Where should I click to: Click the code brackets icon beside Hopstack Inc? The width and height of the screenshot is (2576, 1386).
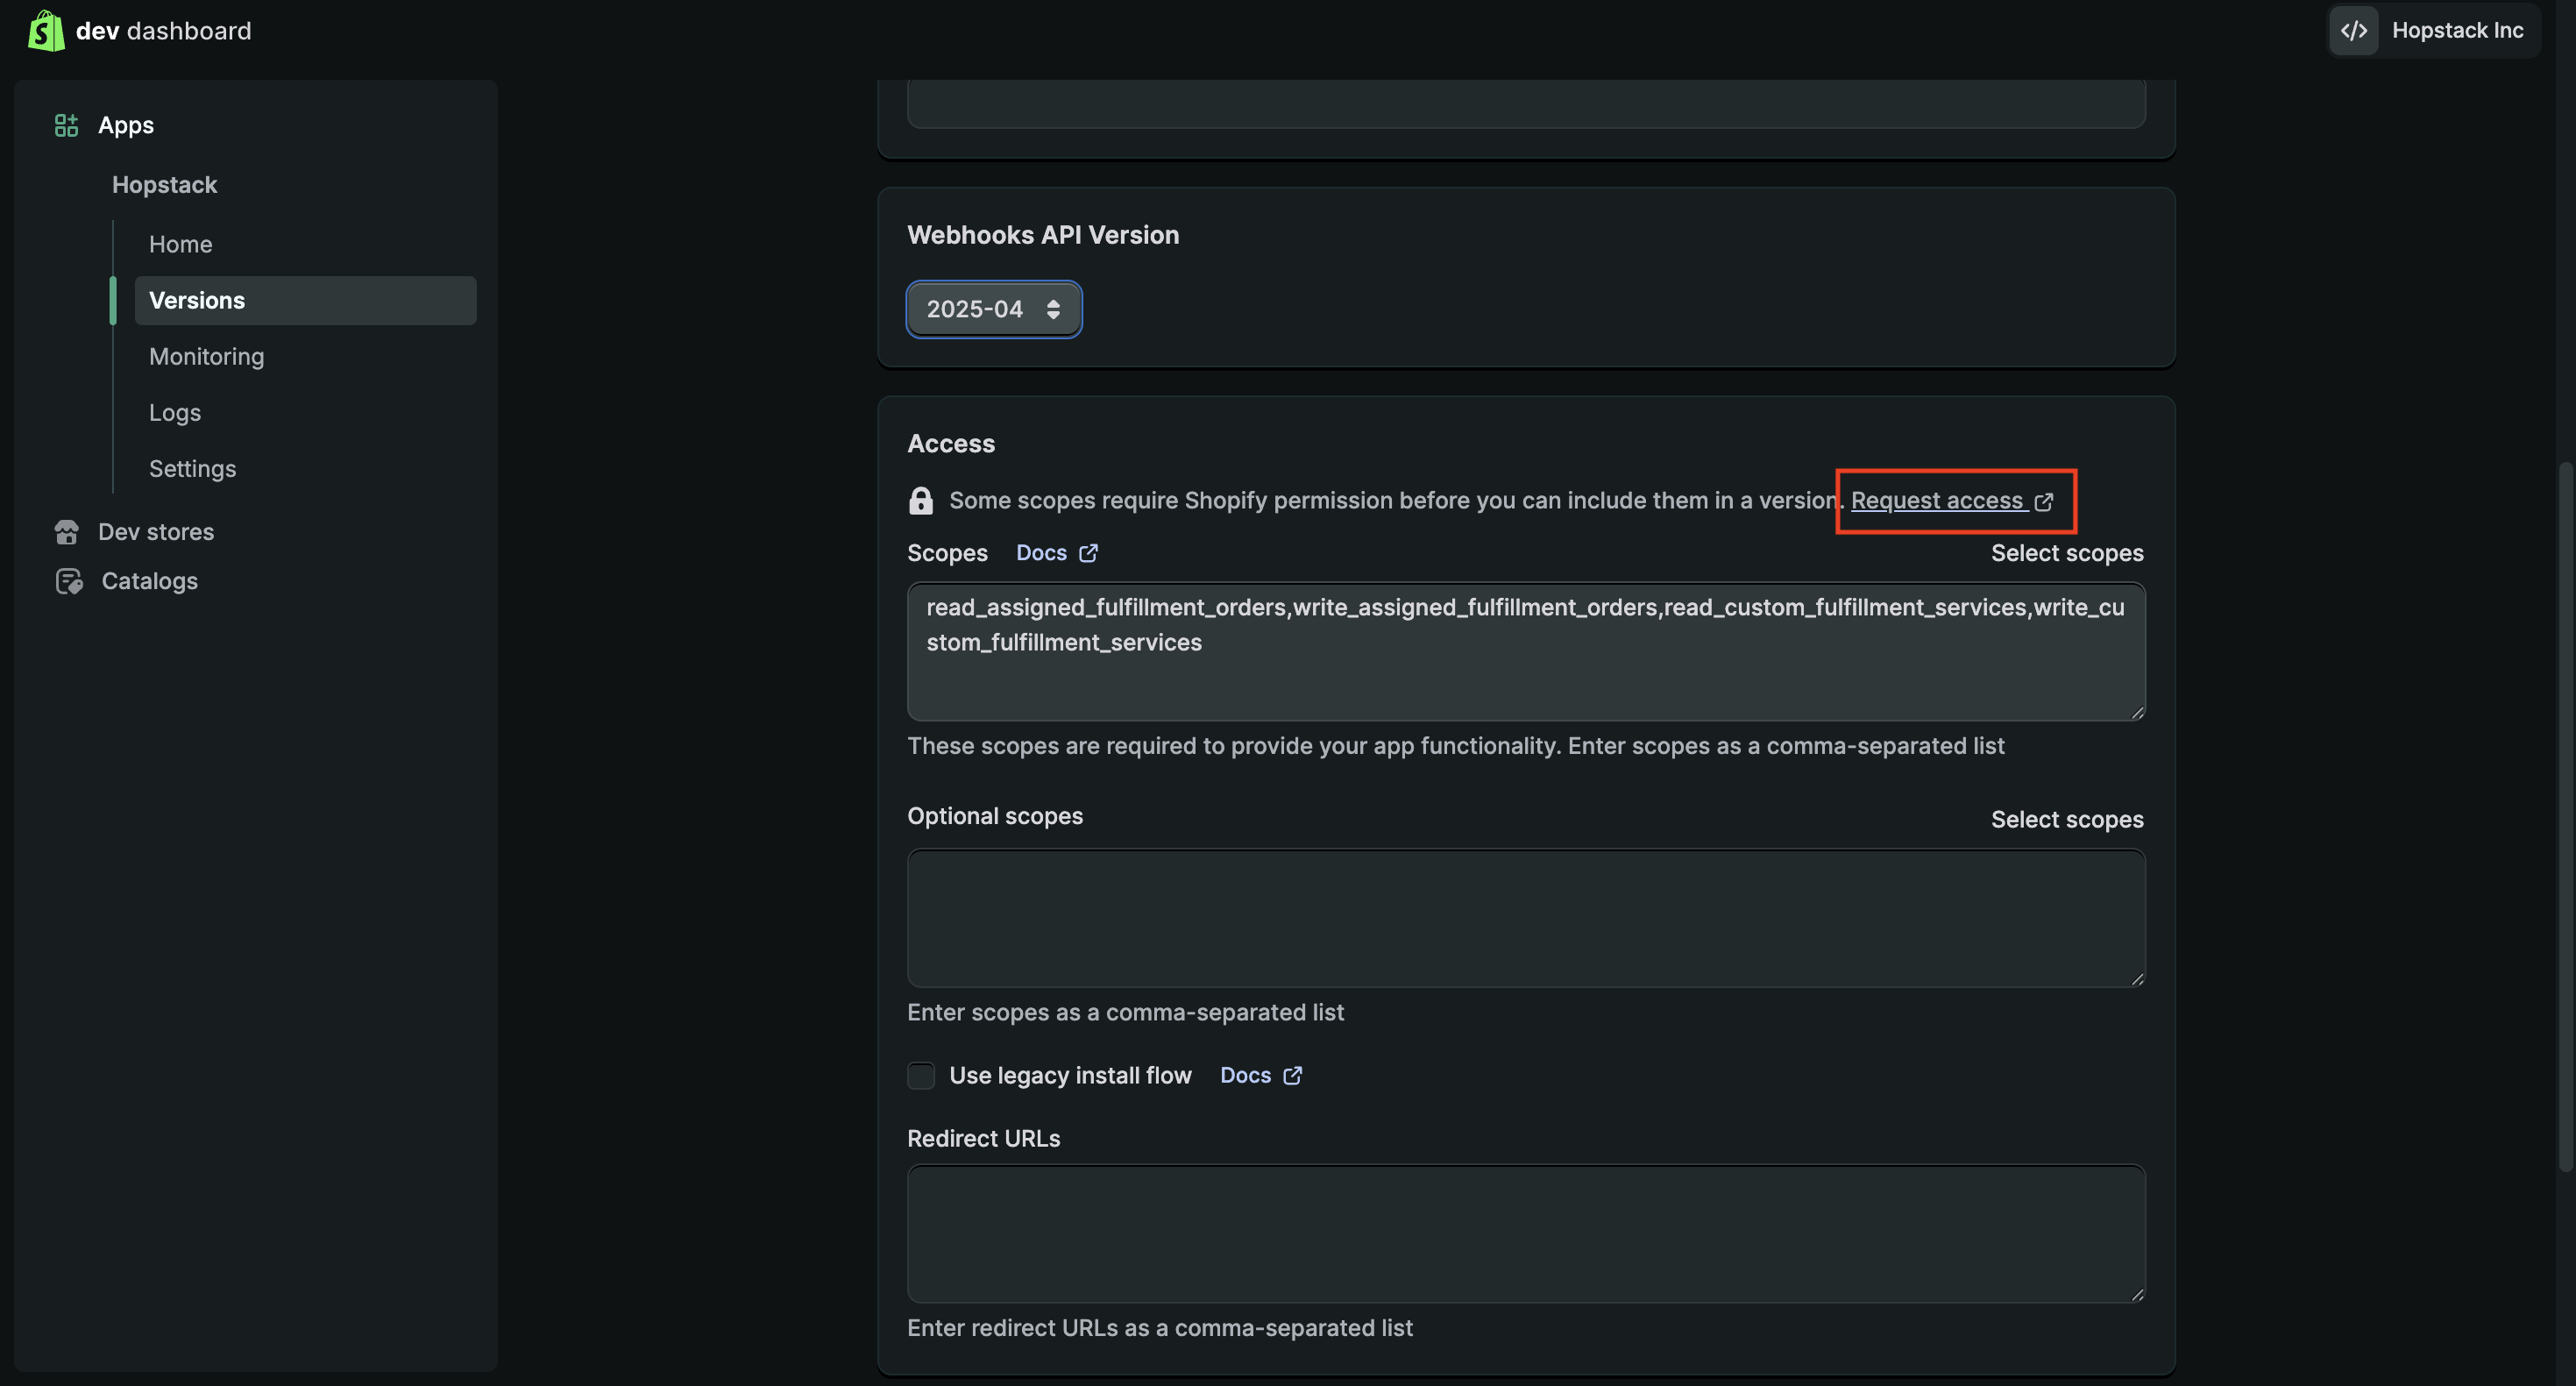pyautogui.click(x=2354, y=31)
